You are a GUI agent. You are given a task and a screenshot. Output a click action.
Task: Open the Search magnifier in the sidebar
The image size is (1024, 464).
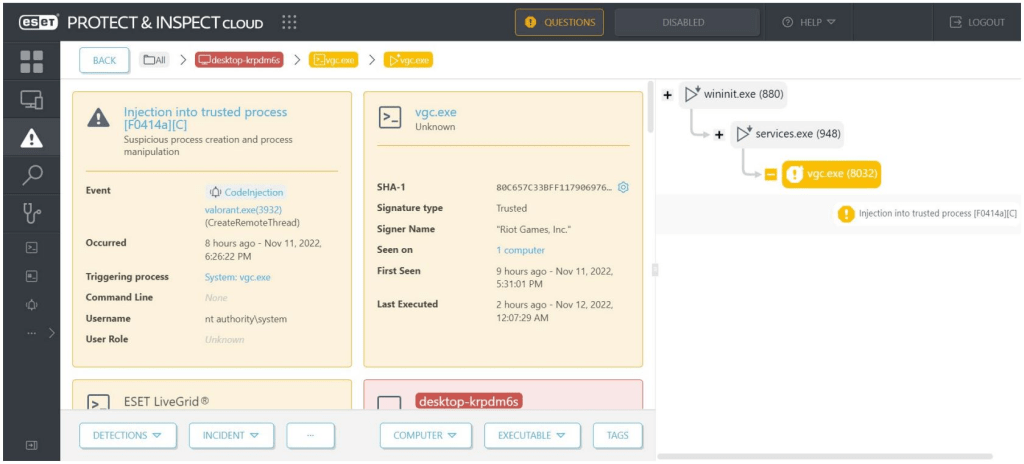pos(31,176)
